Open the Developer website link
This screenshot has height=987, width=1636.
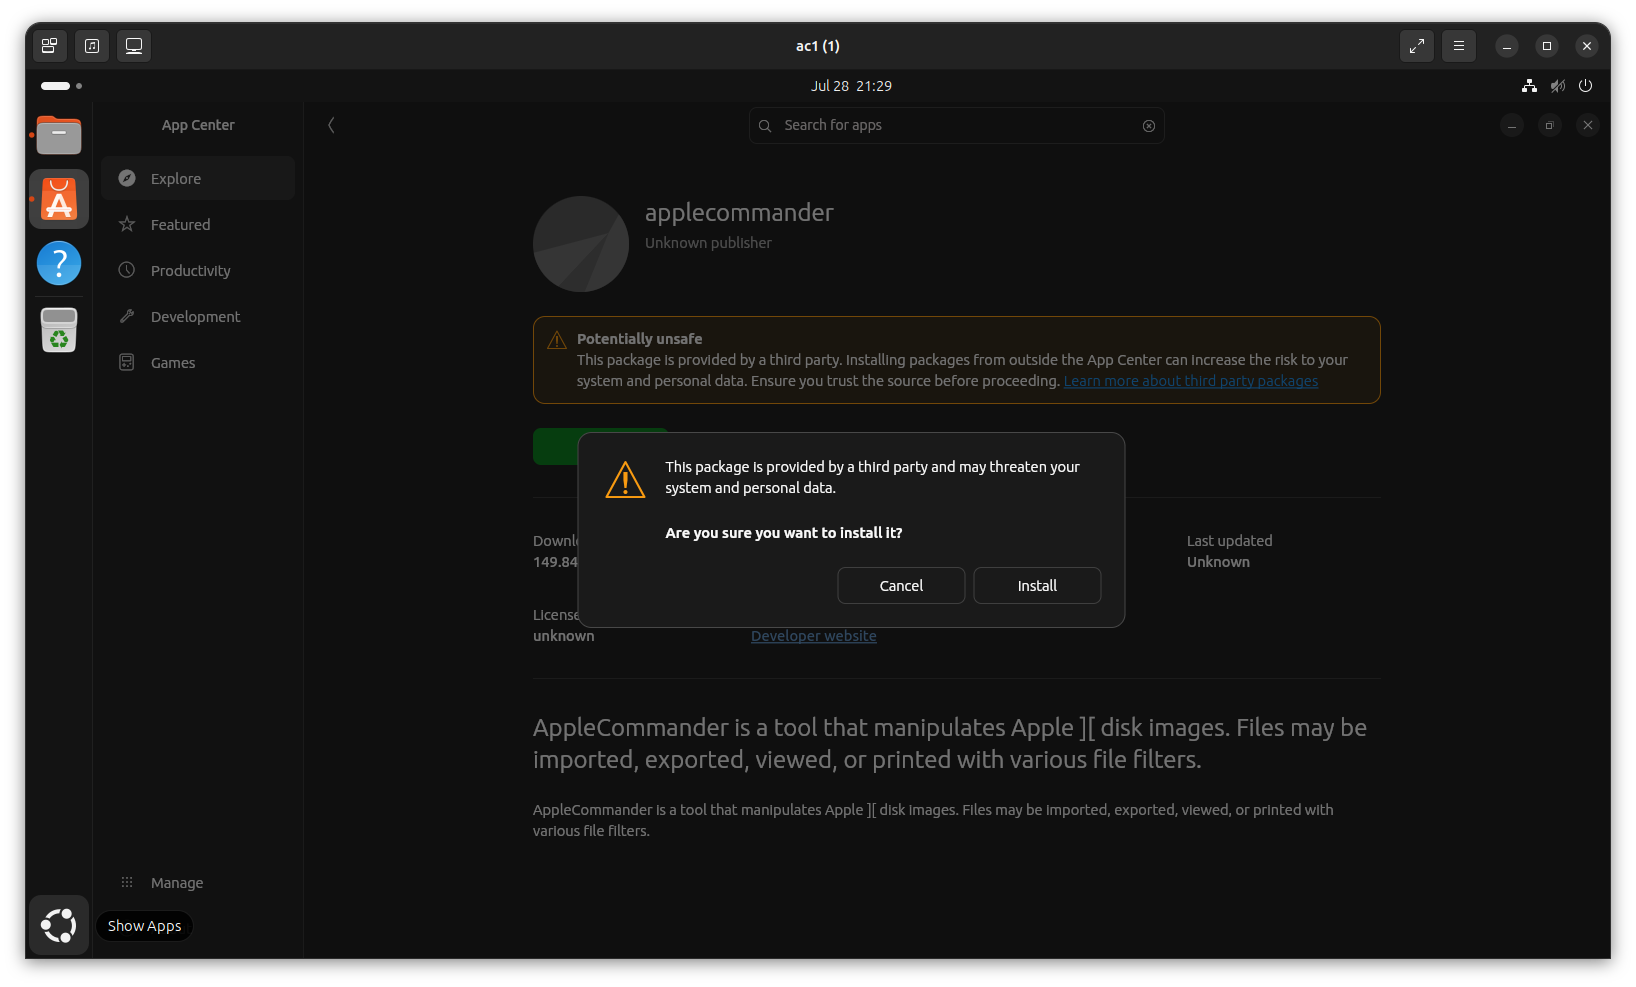point(814,636)
